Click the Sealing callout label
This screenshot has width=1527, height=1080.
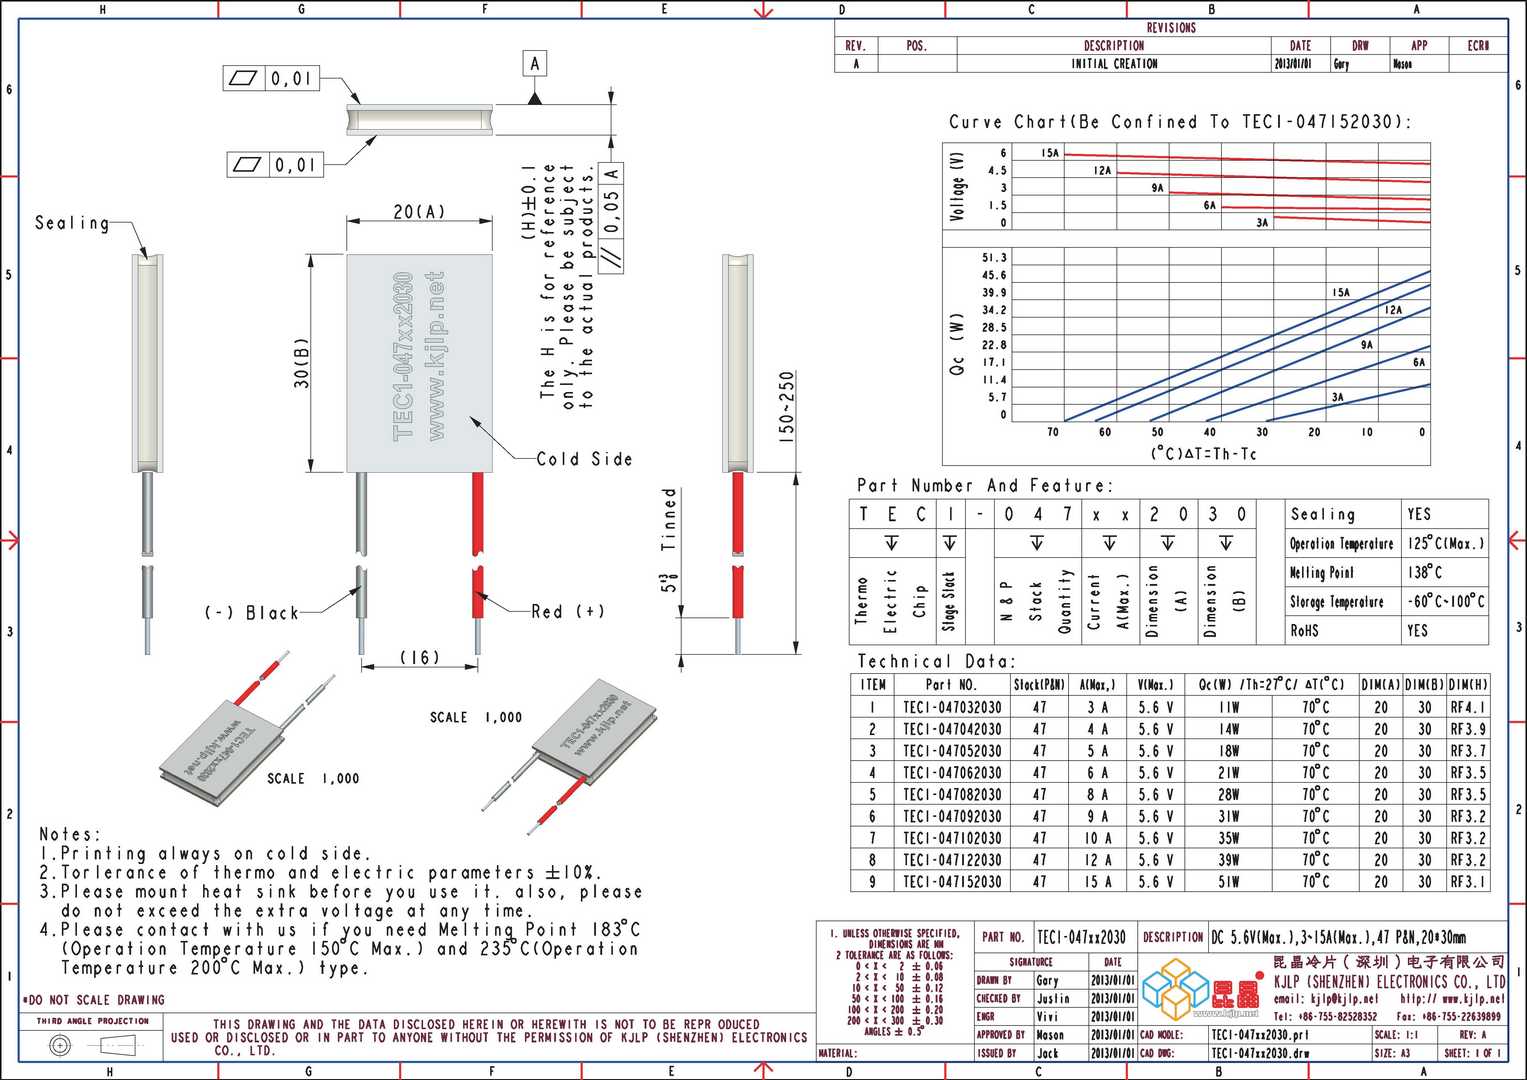click(72, 223)
